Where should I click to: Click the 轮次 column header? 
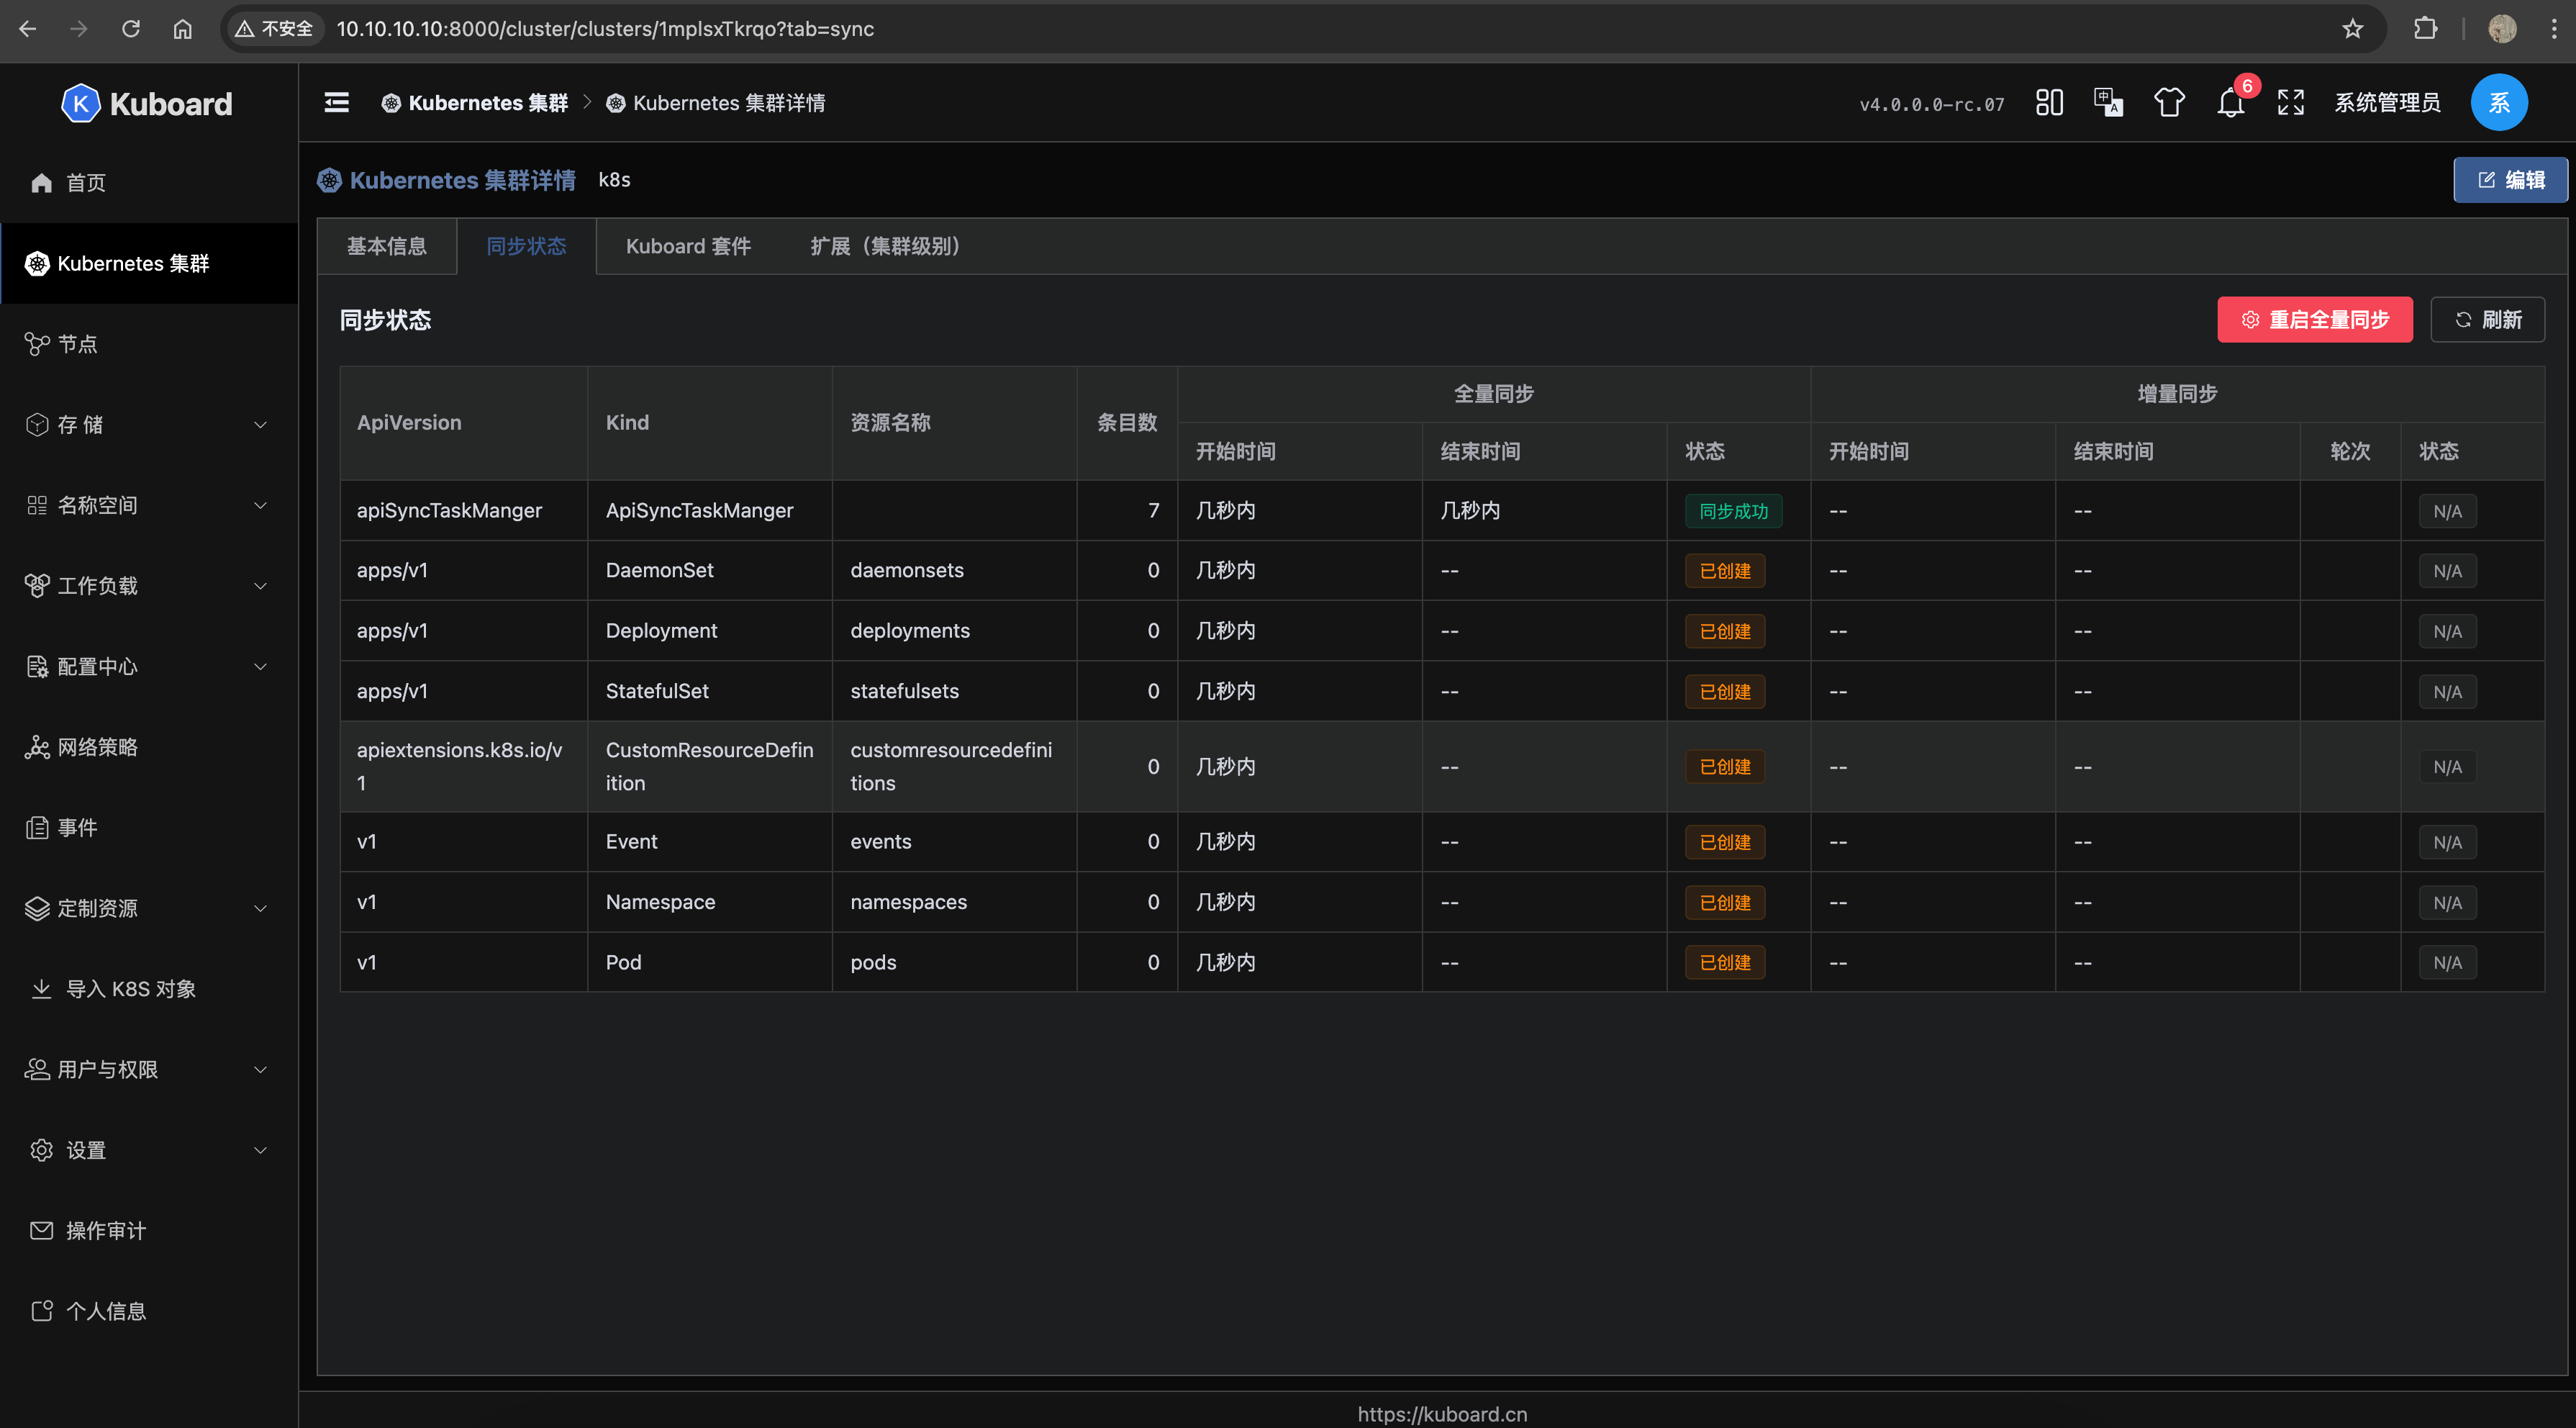coord(2350,452)
